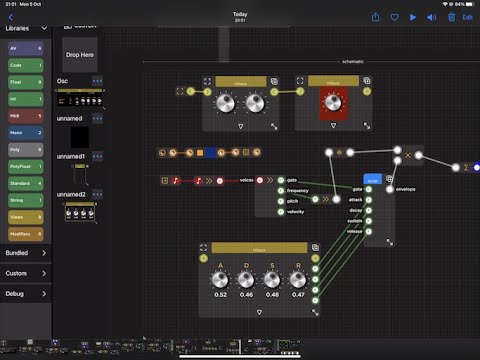Favorite the patch with the heart icon
The image size is (480, 360).
coord(394,17)
